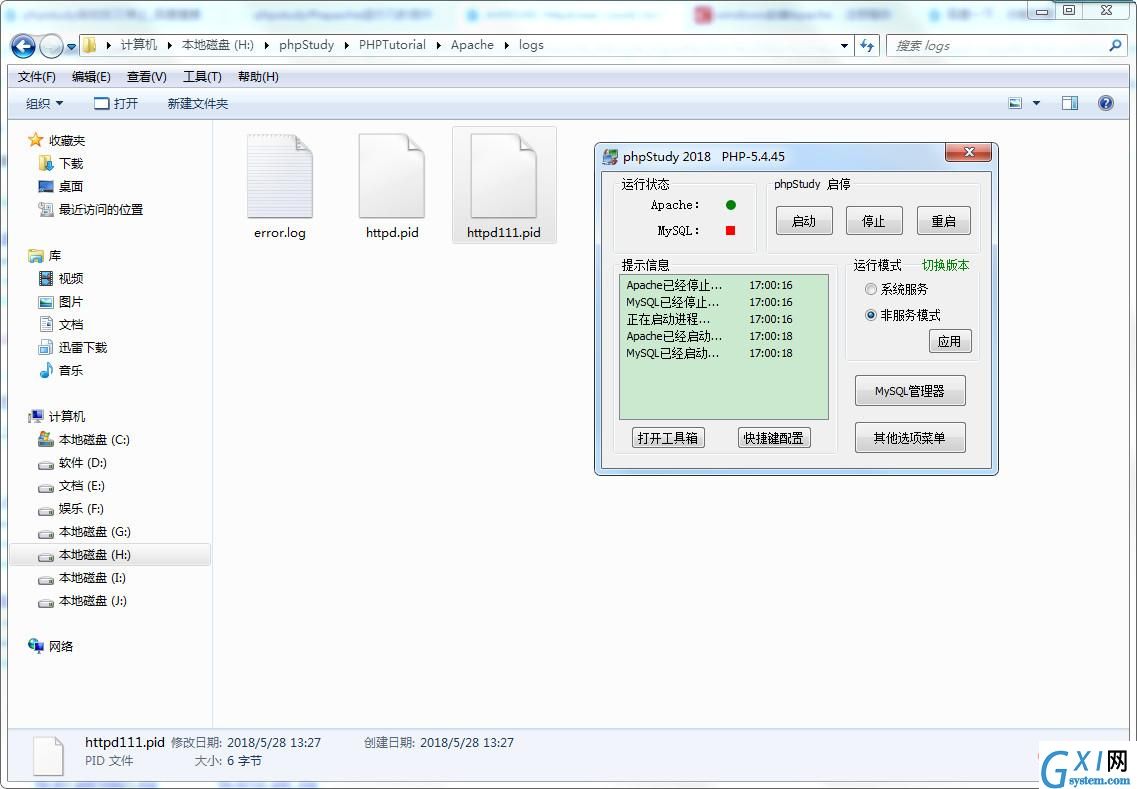This screenshot has width=1137, height=789.
Task: Click PHPTutorial in address breadcrumb
Action: tap(392, 45)
